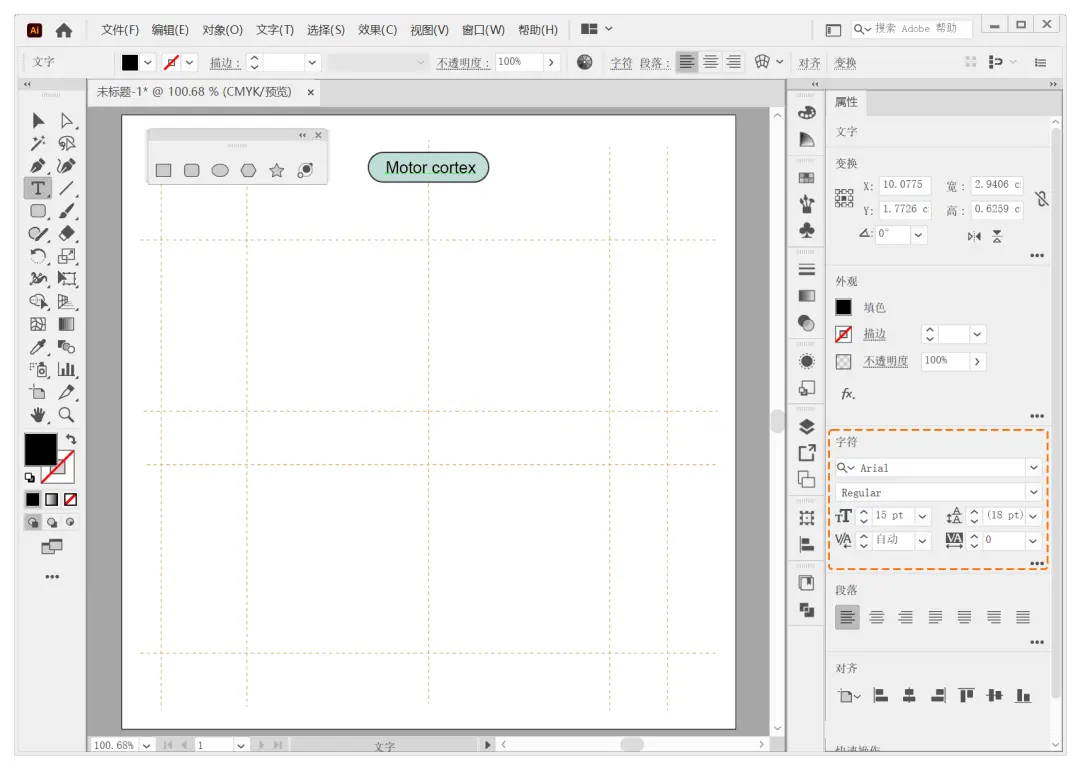Select the Eraser tool
This screenshot has width=1080, height=771.
pyautogui.click(x=66, y=234)
